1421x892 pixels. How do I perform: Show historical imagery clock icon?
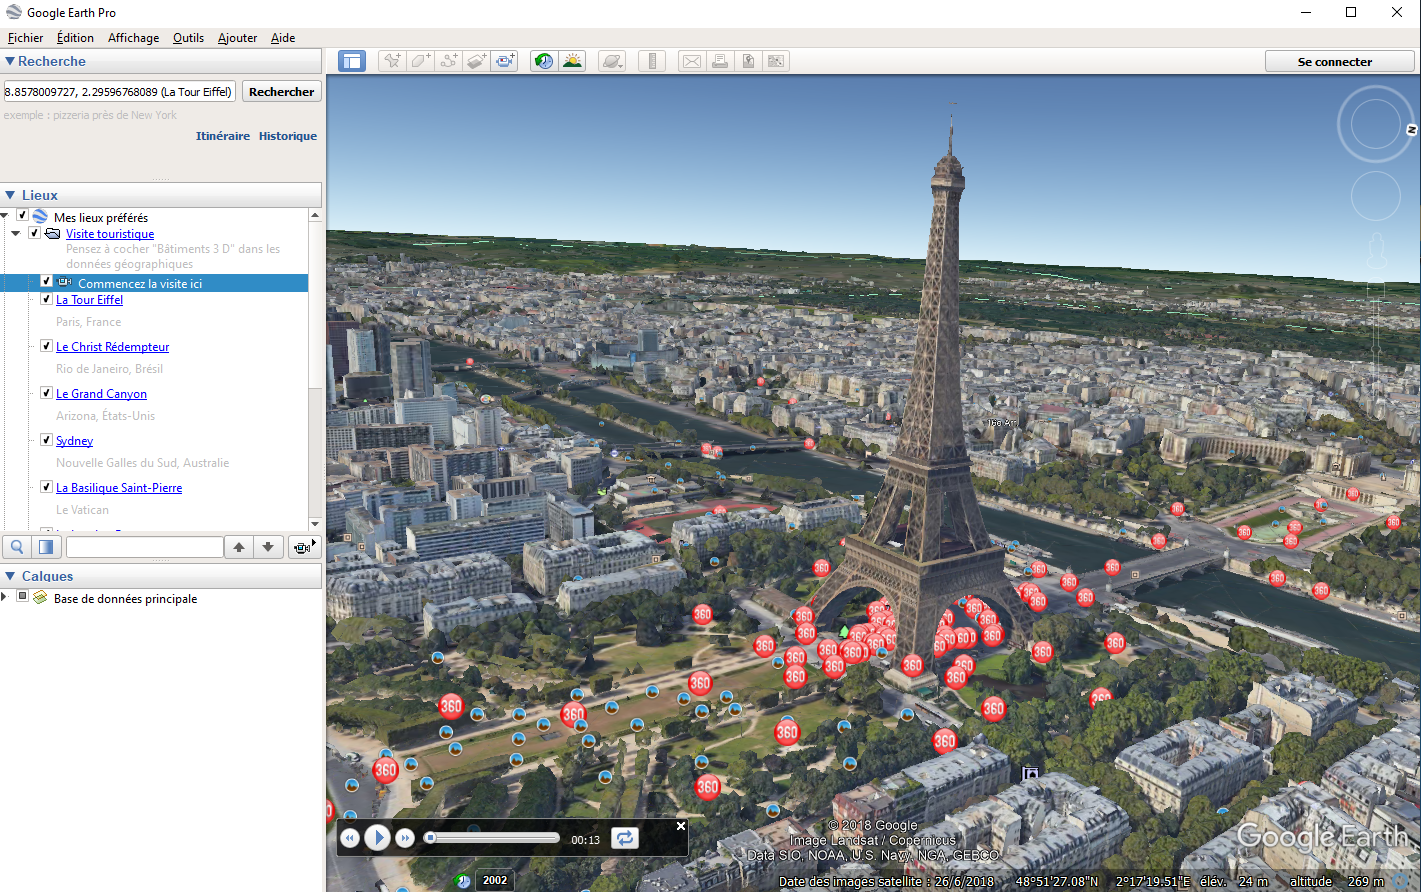click(543, 61)
